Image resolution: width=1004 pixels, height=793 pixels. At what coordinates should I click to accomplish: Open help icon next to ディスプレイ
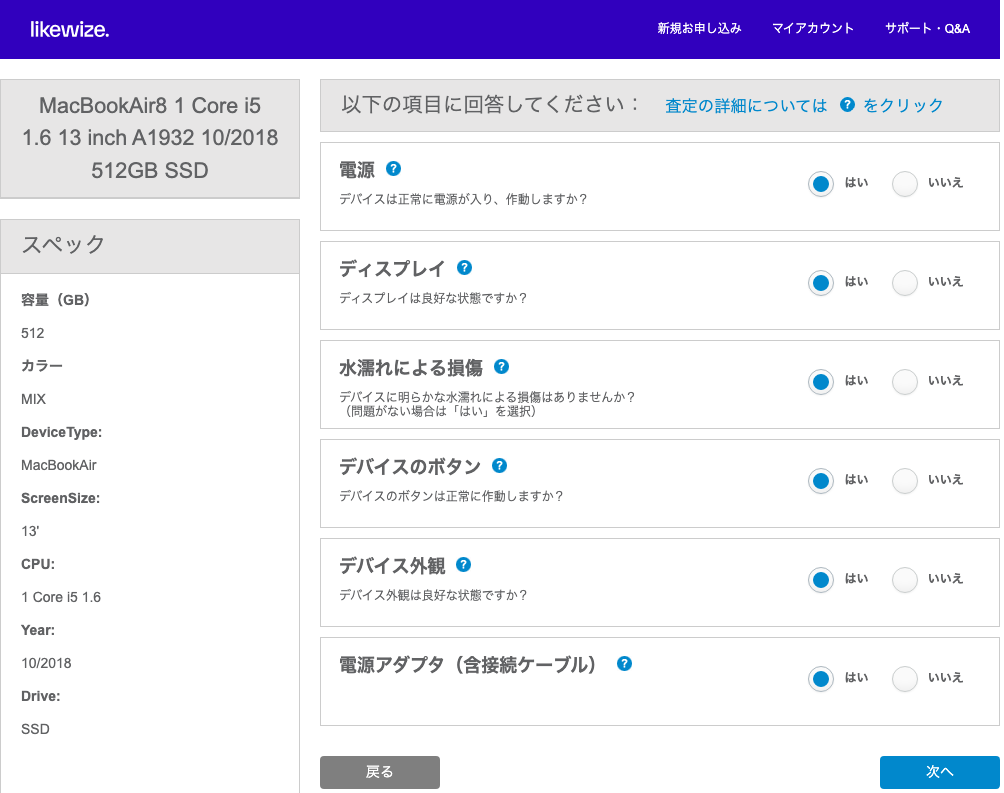(x=464, y=268)
